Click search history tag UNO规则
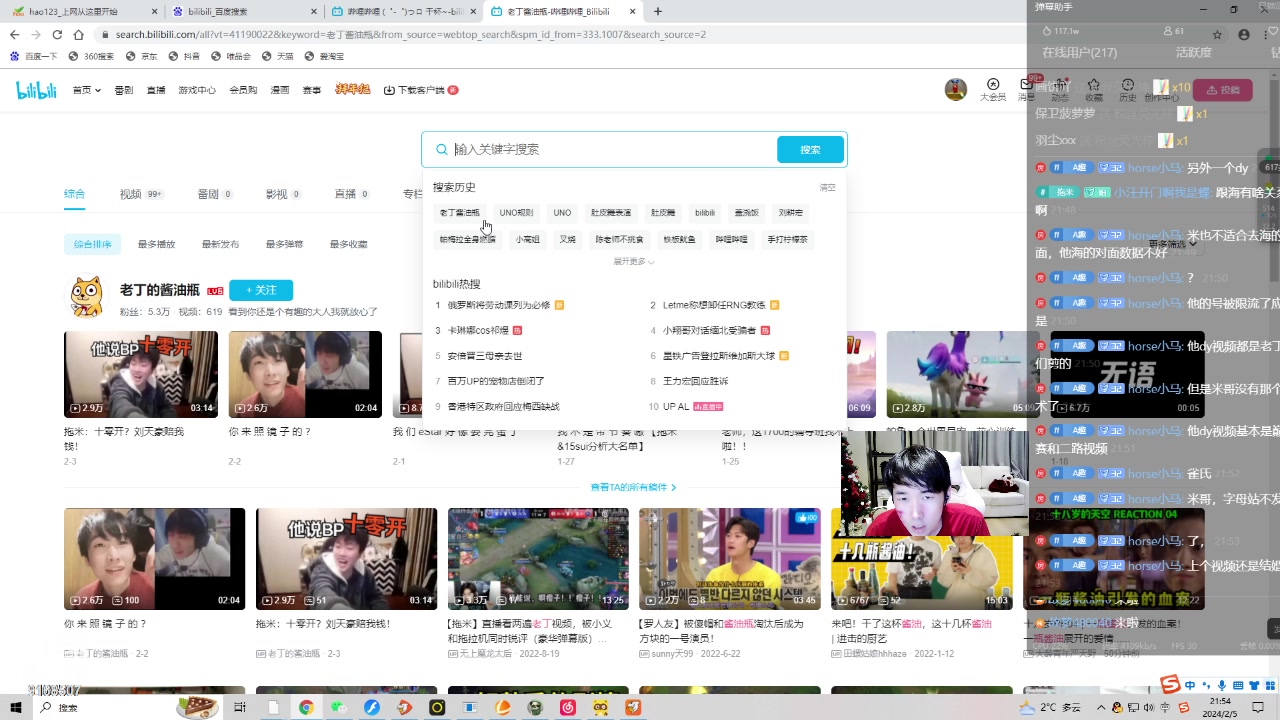Image resolution: width=1280 pixels, height=720 pixels. pos(516,213)
